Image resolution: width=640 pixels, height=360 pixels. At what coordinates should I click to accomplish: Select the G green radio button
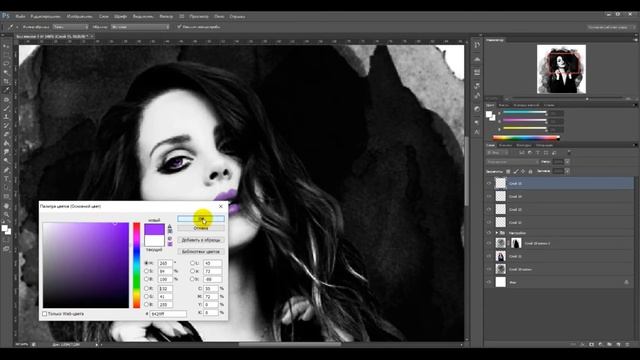click(147, 297)
